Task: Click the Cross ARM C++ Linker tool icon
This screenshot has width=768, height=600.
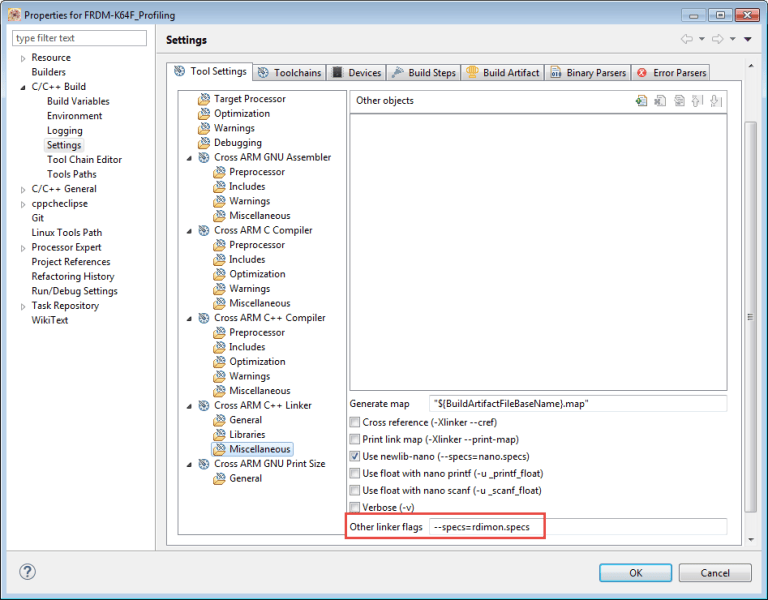Action: [x=204, y=406]
